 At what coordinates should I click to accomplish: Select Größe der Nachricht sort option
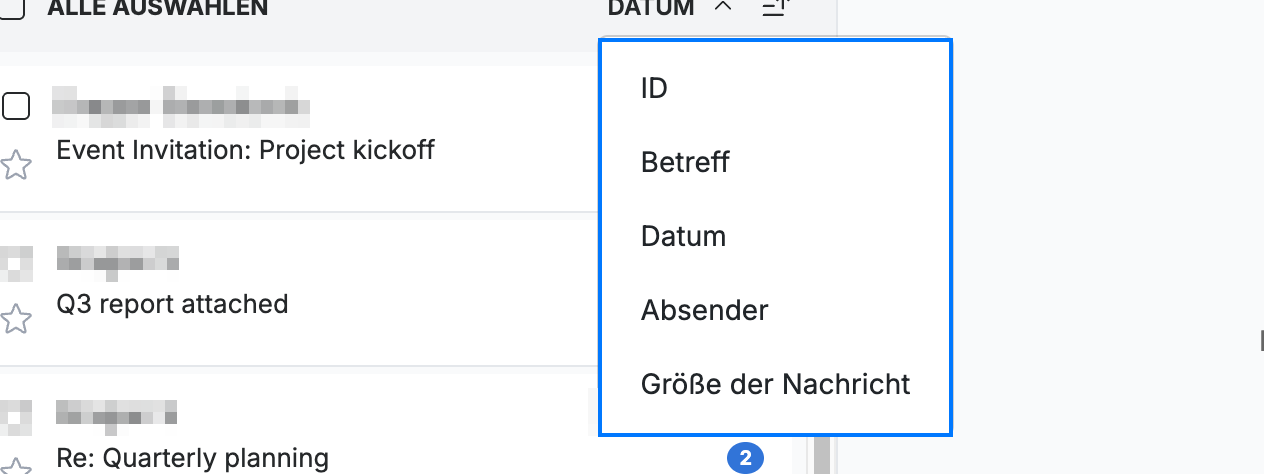(775, 384)
